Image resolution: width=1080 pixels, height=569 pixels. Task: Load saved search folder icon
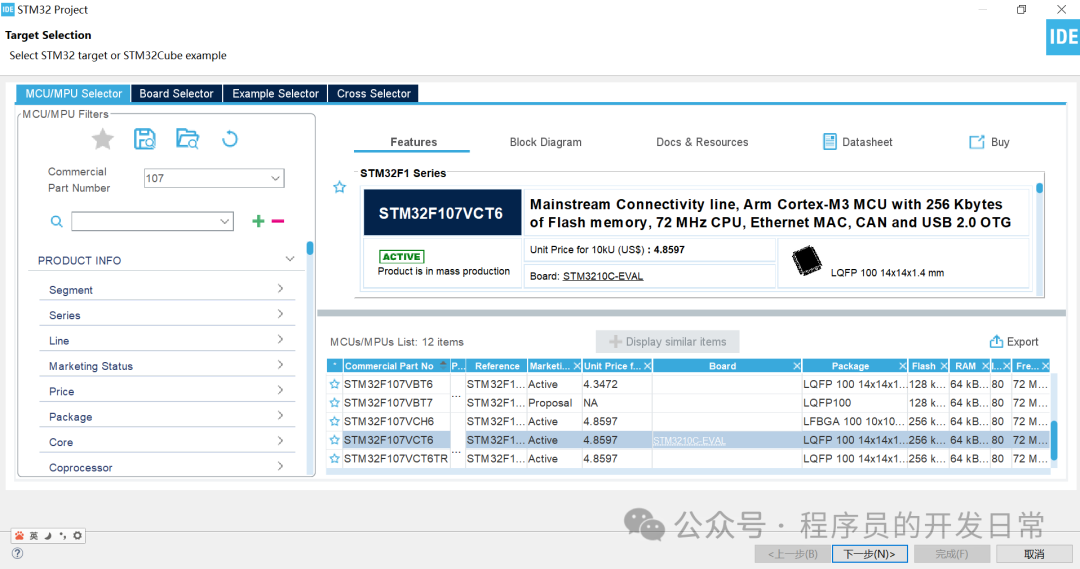[187, 139]
